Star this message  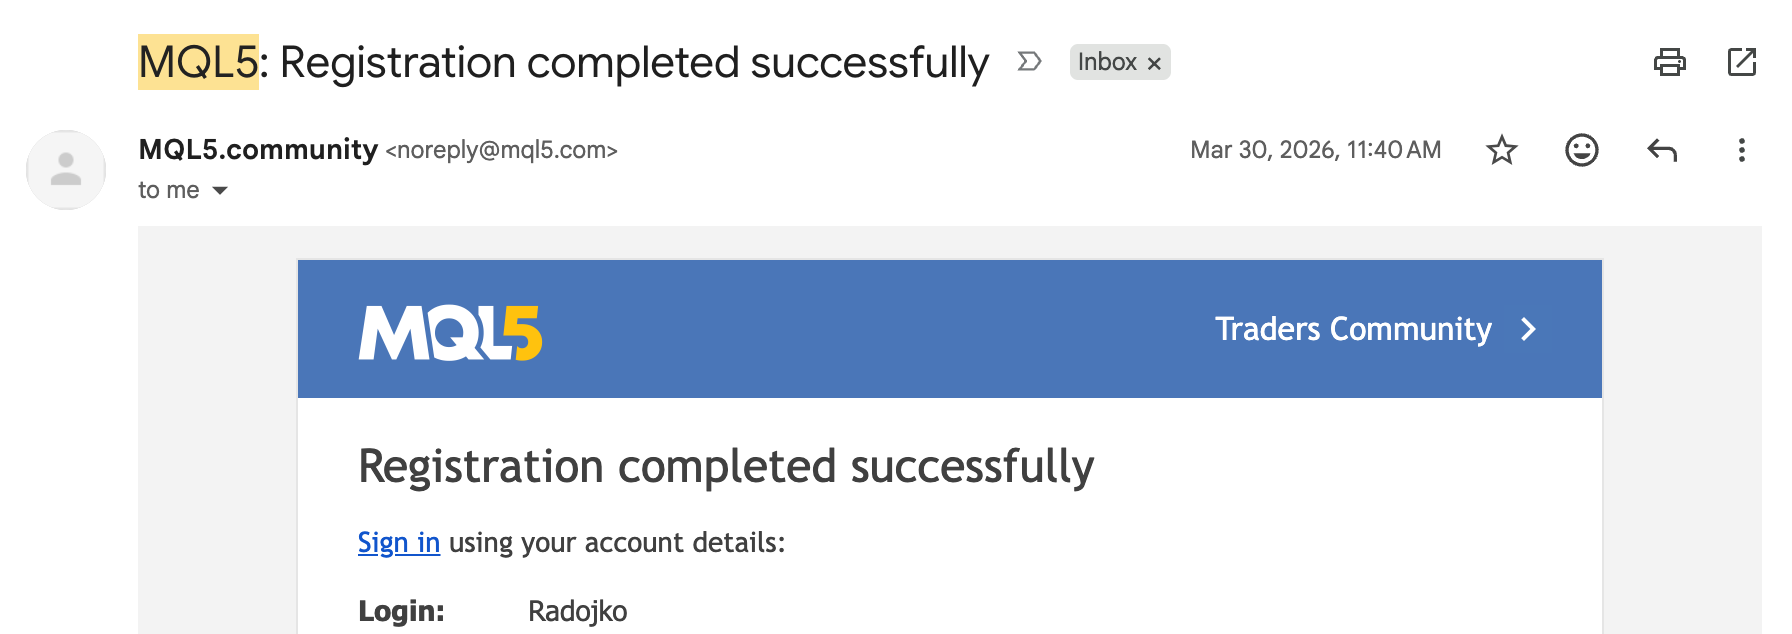point(1501,150)
